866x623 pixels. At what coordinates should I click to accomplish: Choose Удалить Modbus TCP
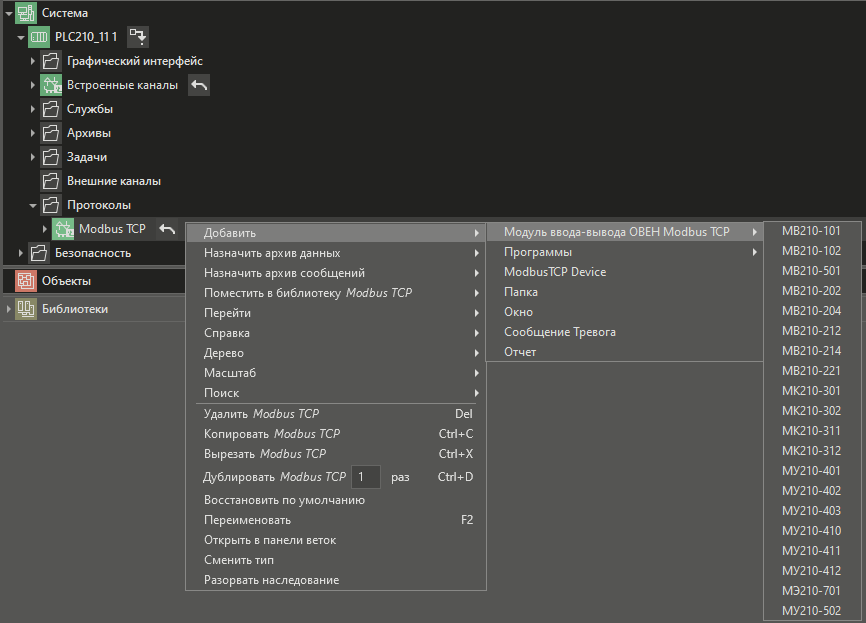[336, 414]
